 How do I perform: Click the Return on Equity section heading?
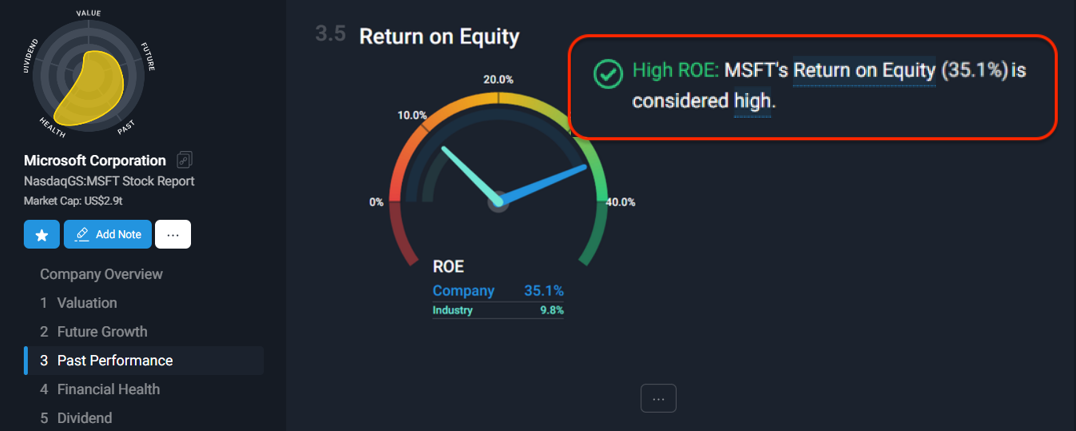439,36
